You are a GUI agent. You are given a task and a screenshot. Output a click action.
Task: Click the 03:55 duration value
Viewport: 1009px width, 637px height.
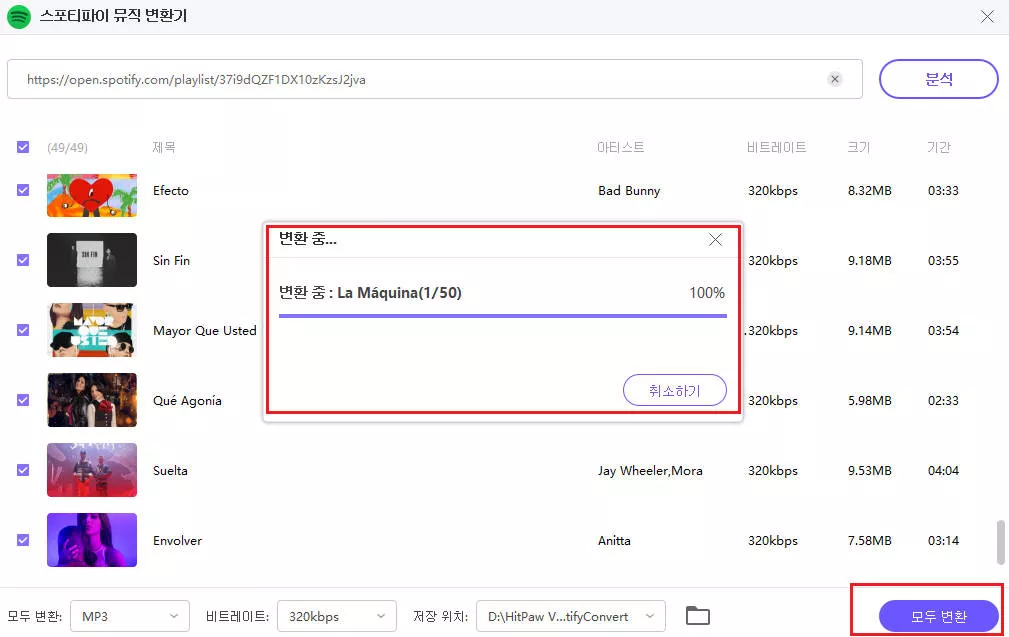(x=943, y=260)
